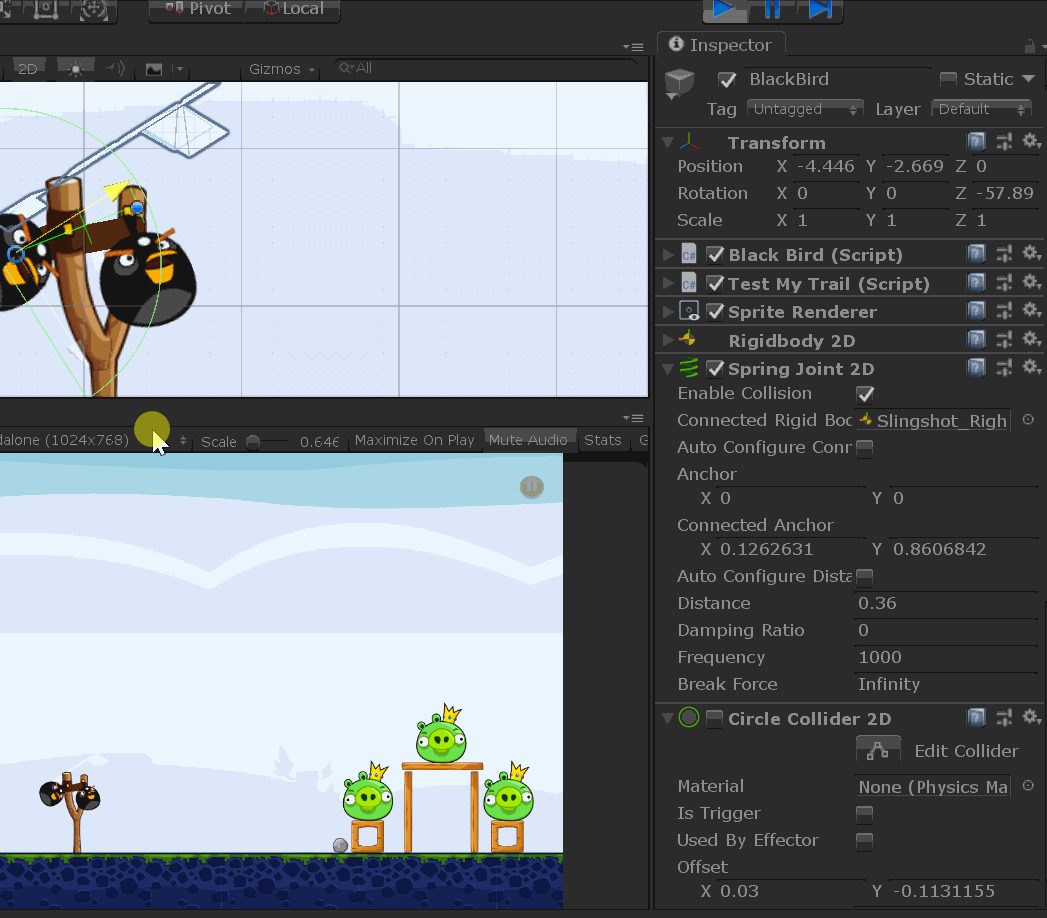1047x918 pixels.
Task: Toggle scene lighting sun icon
Action: point(75,69)
